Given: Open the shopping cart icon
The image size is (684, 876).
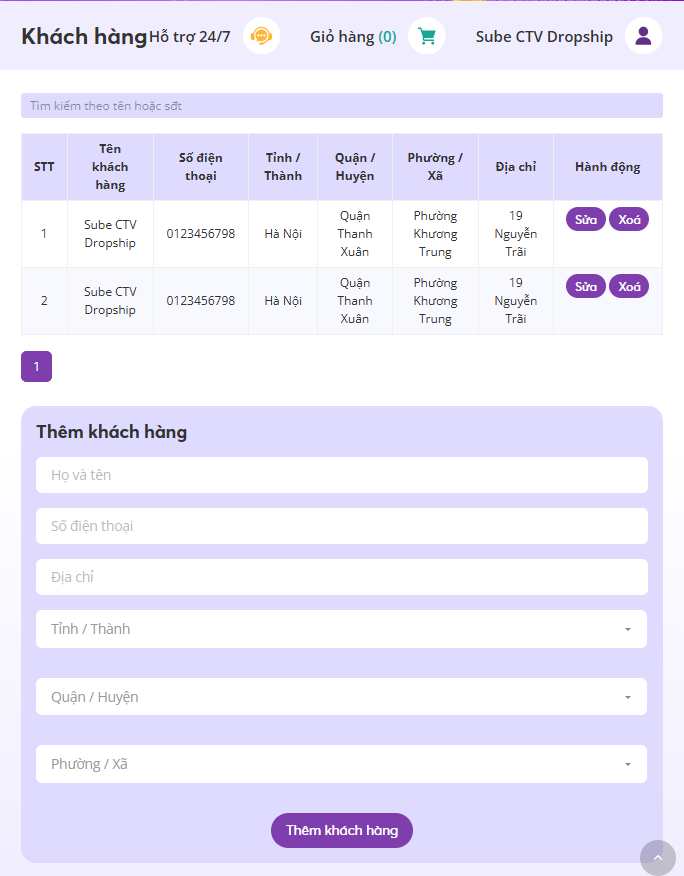Looking at the screenshot, I should (427, 36).
